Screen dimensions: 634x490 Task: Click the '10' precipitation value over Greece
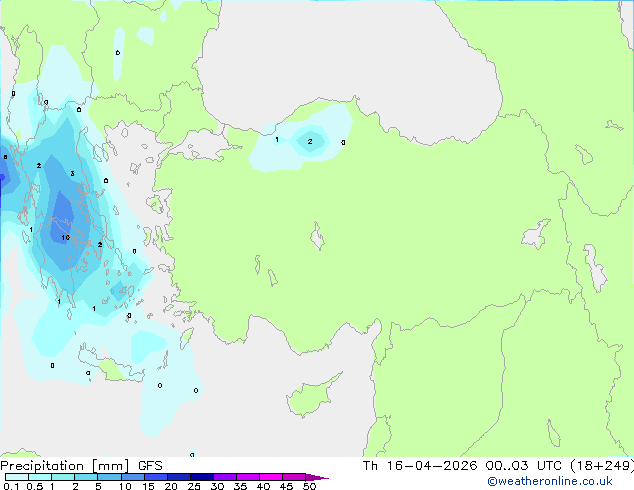[x=66, y=238]
